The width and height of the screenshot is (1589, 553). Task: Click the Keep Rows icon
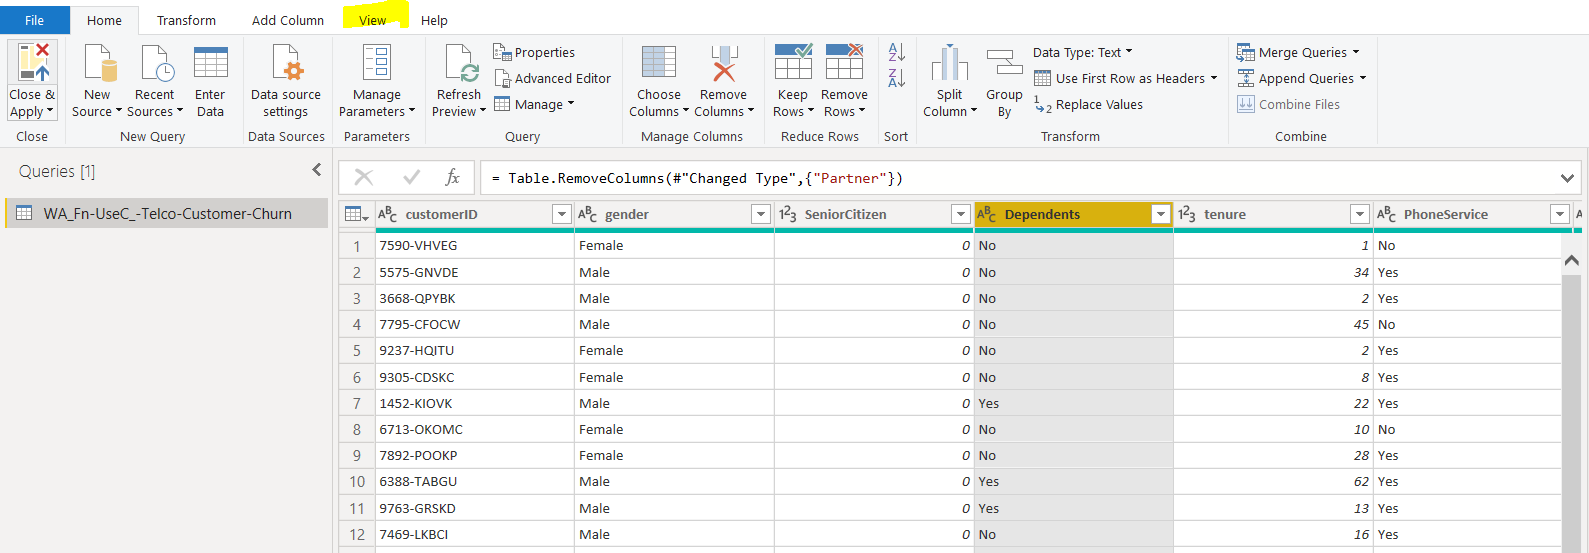[x=792, y=63]
